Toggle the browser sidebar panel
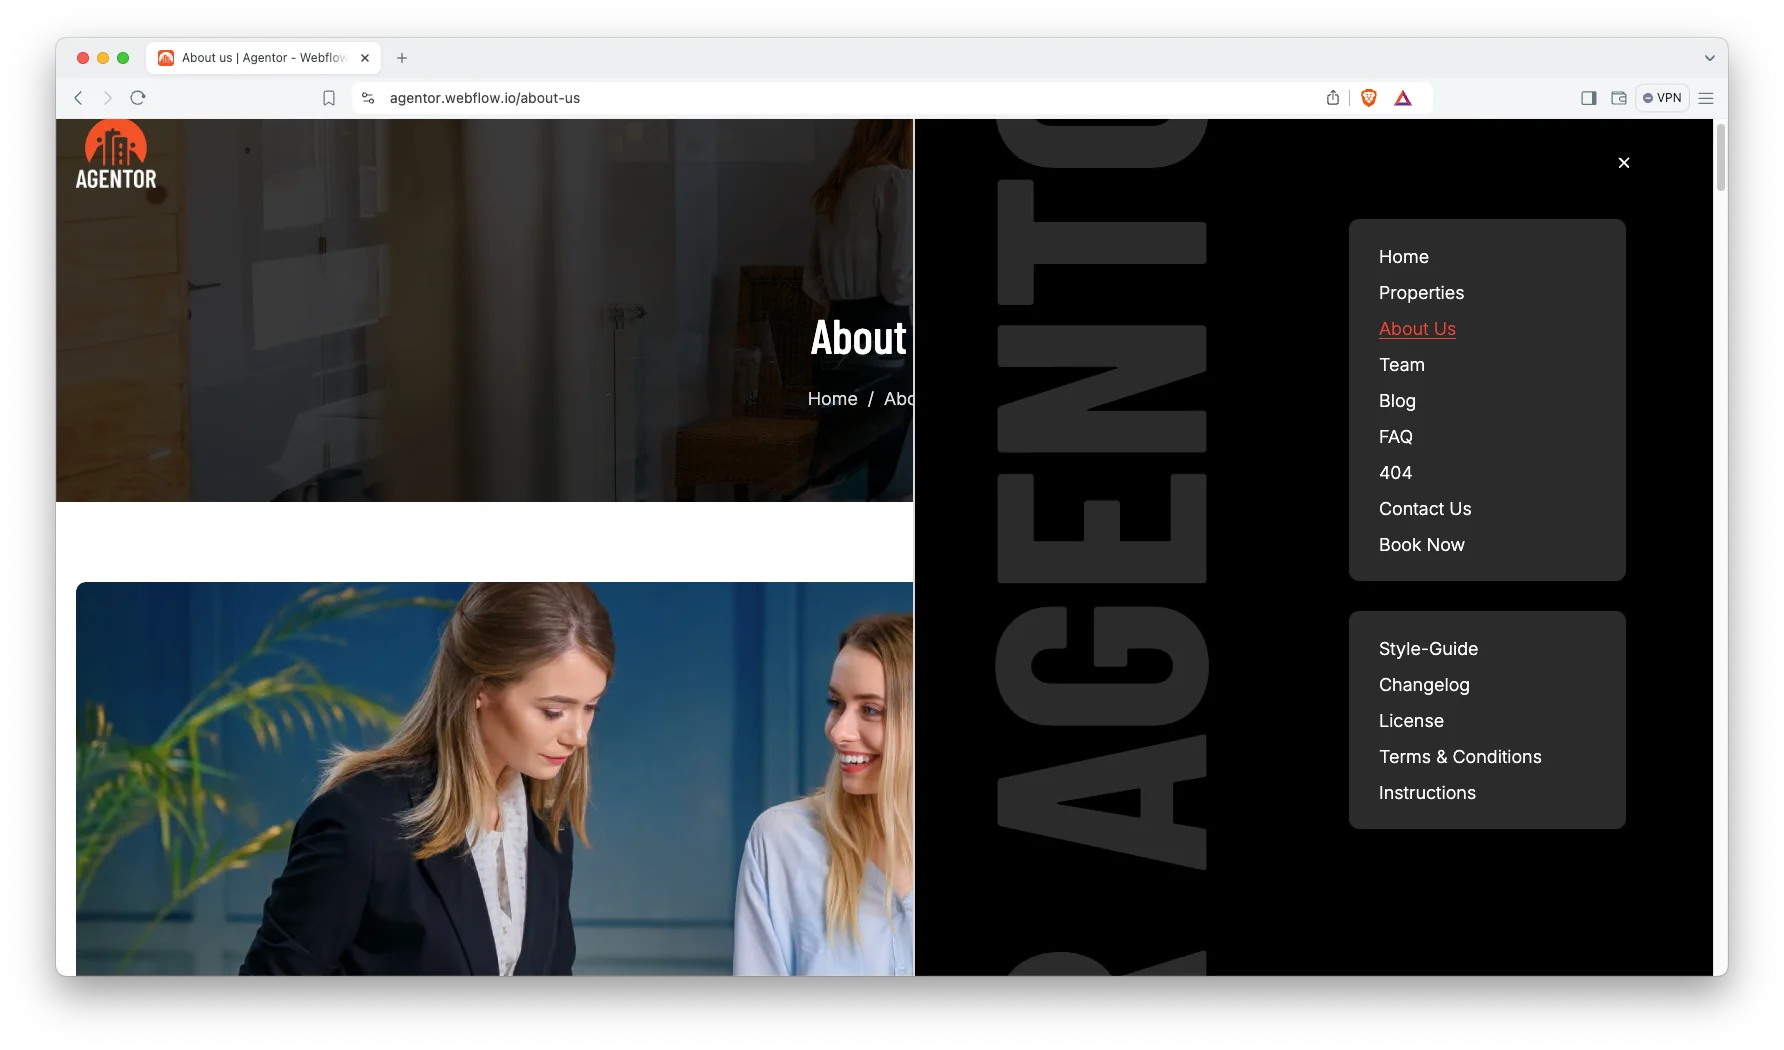Viewport: 1784px width, 1050px height. [x=1588, y=98]
